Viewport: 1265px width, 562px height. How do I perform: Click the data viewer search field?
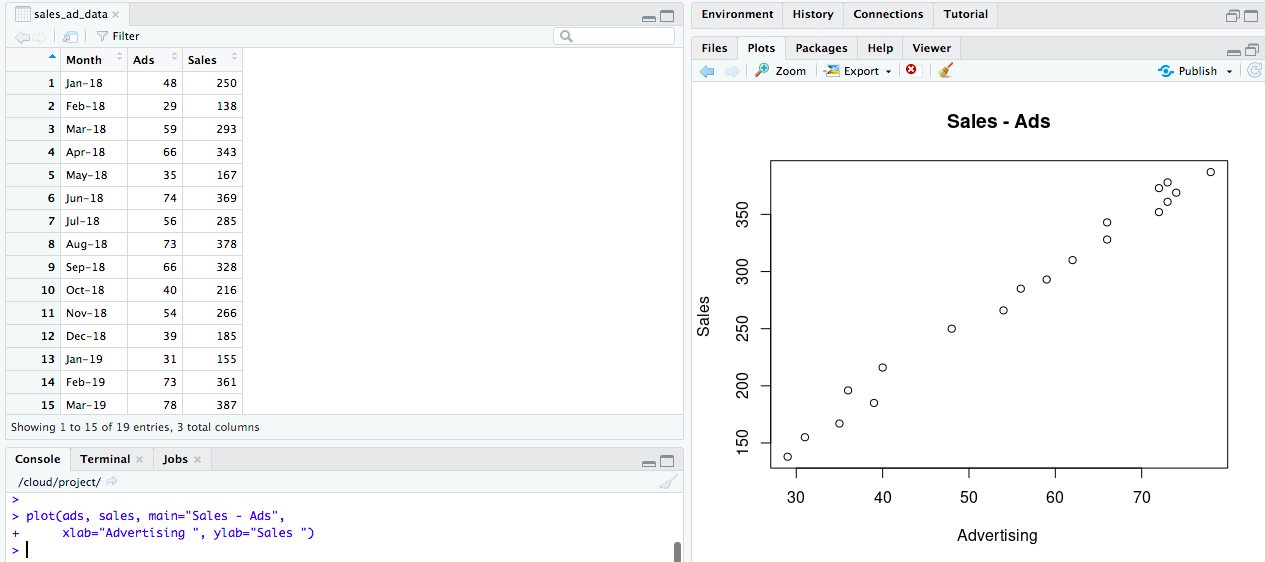[x=613, y=36]
